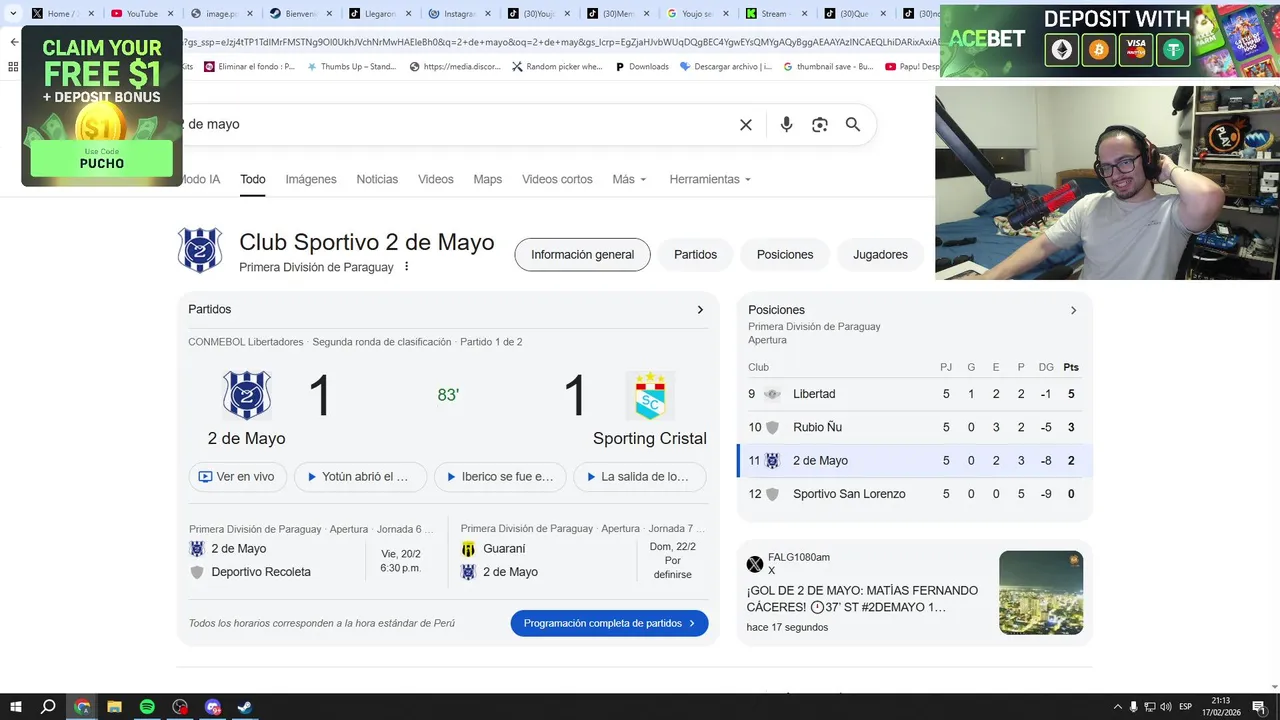Open the X profile icon of FALG1080am
Image resolution: width=1280 pixels, height=720 pixels.
755,564
